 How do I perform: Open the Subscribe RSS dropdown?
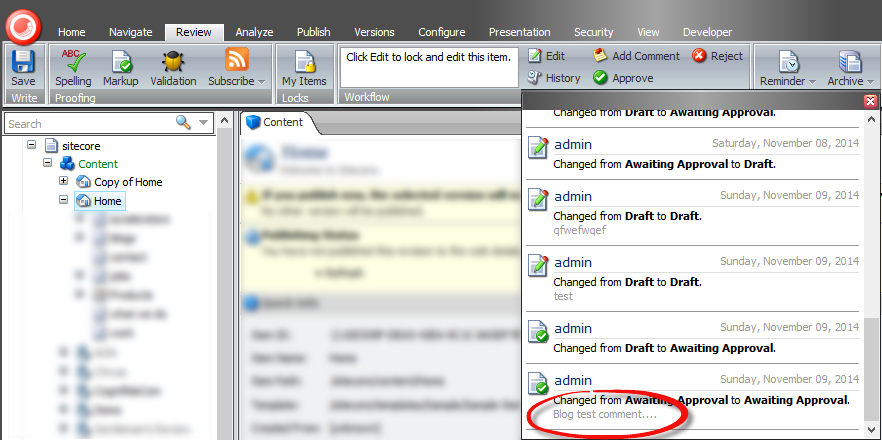point(237,66)
